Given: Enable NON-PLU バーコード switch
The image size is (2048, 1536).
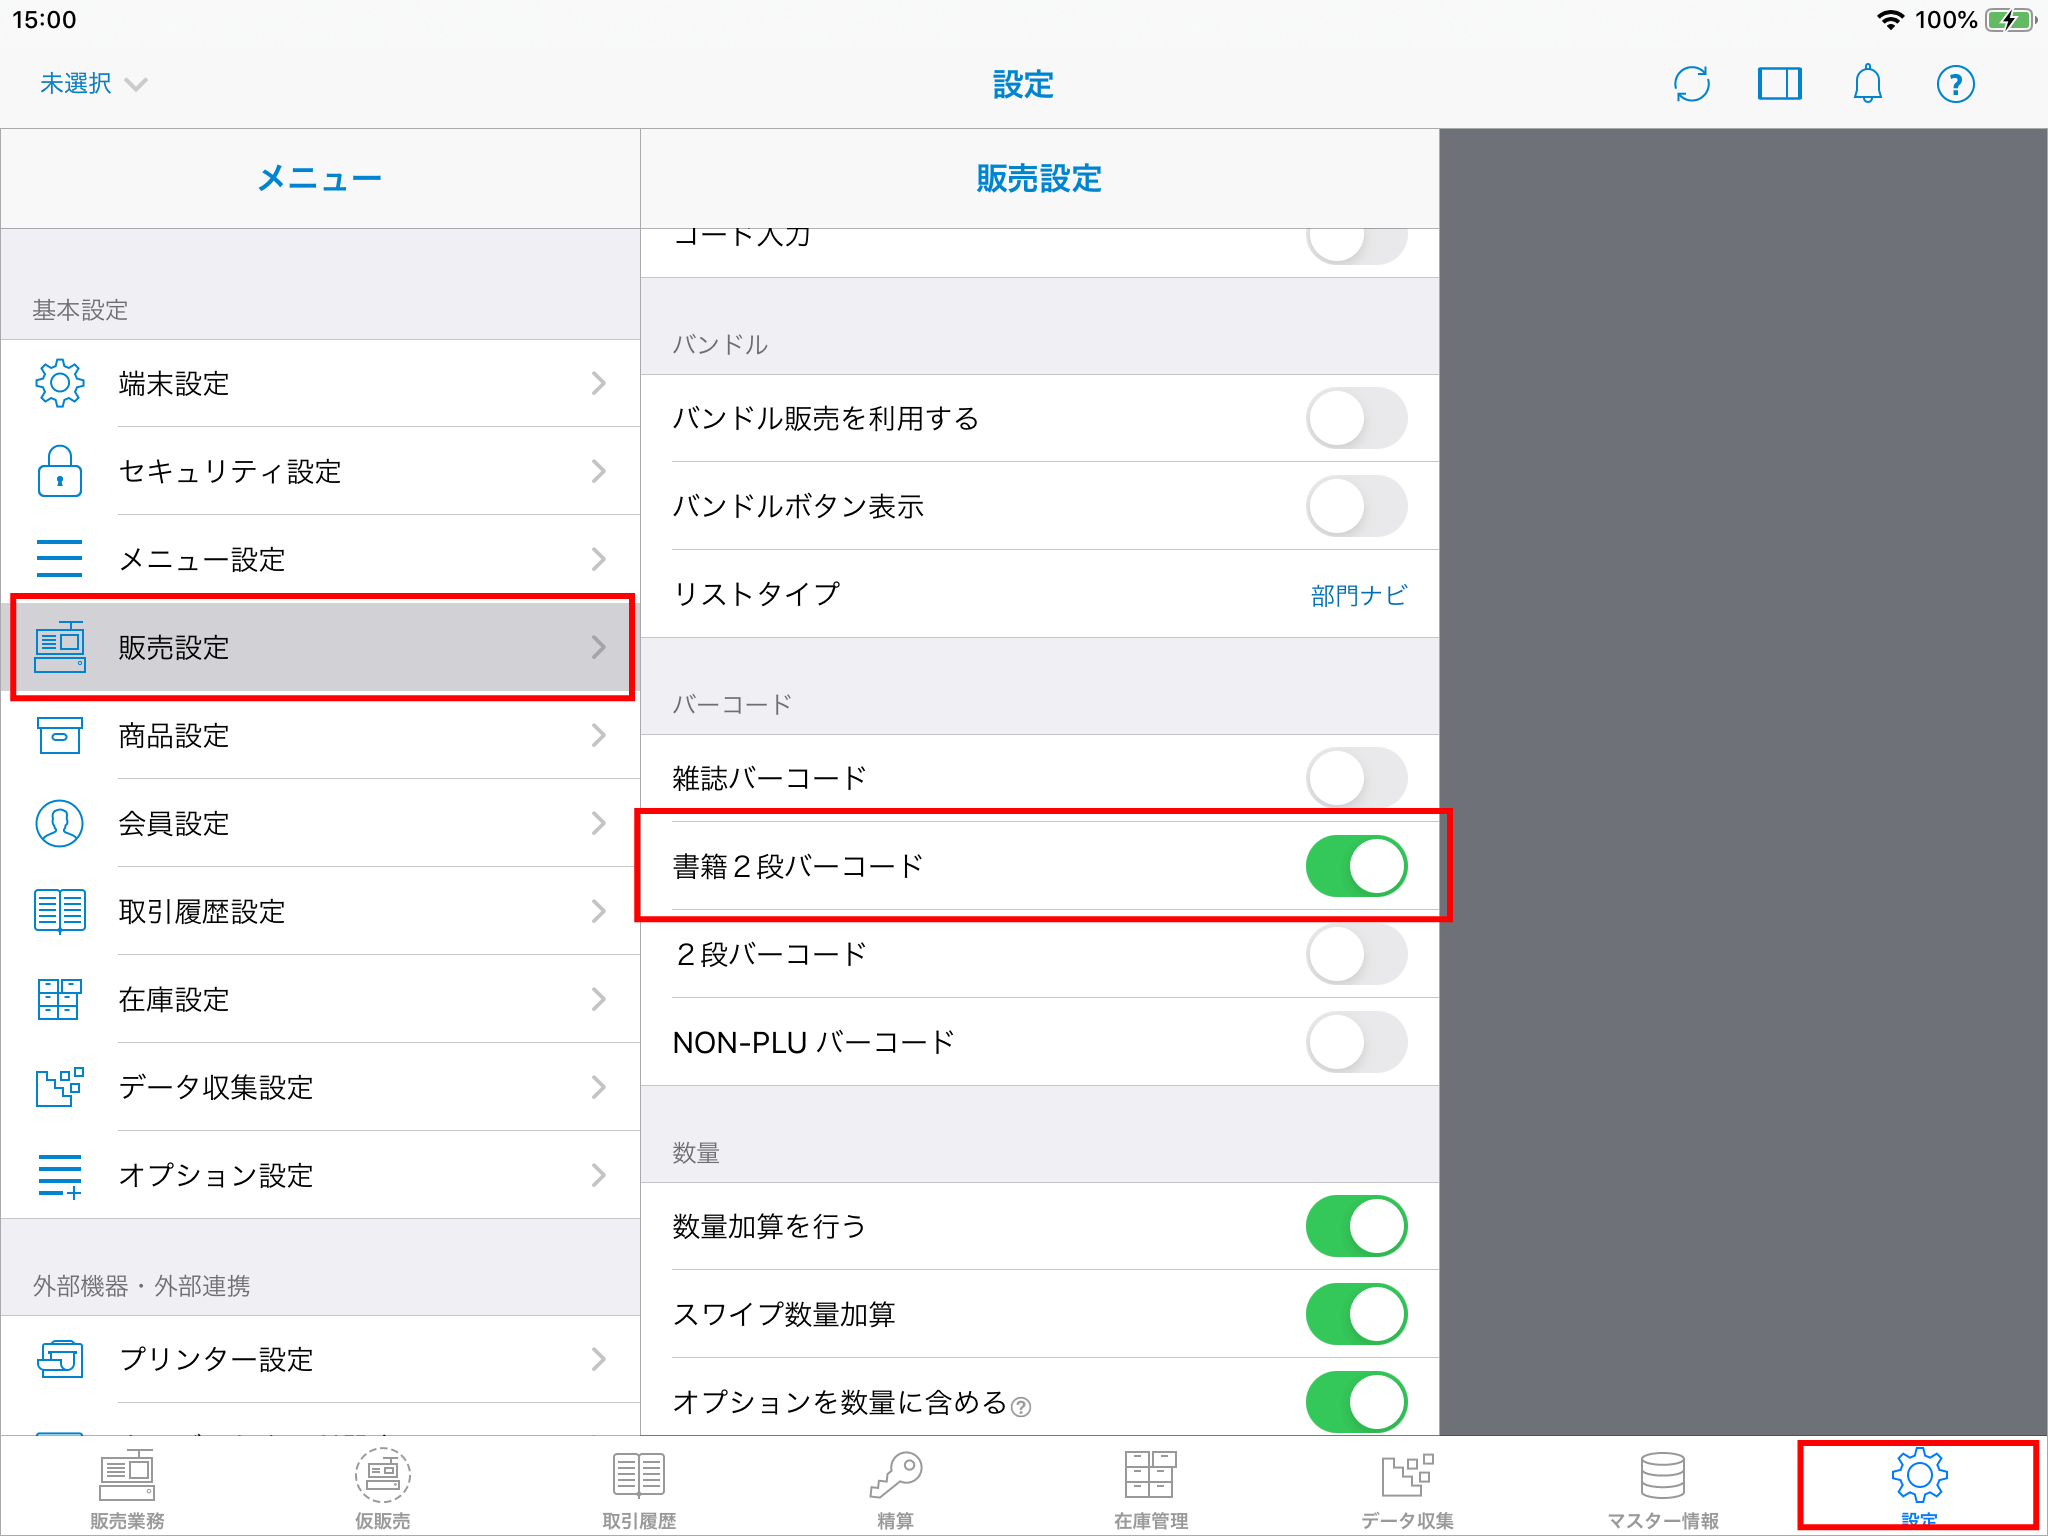Looking at the screenshot, I should (x=1357, y=1042).
